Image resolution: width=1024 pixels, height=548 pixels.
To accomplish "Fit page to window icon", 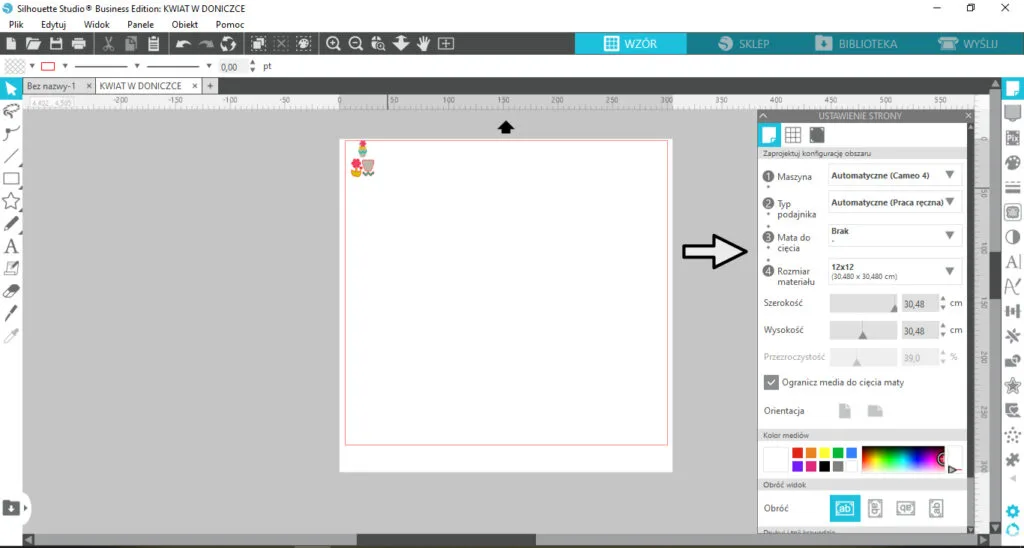I will tap(445, 44).
